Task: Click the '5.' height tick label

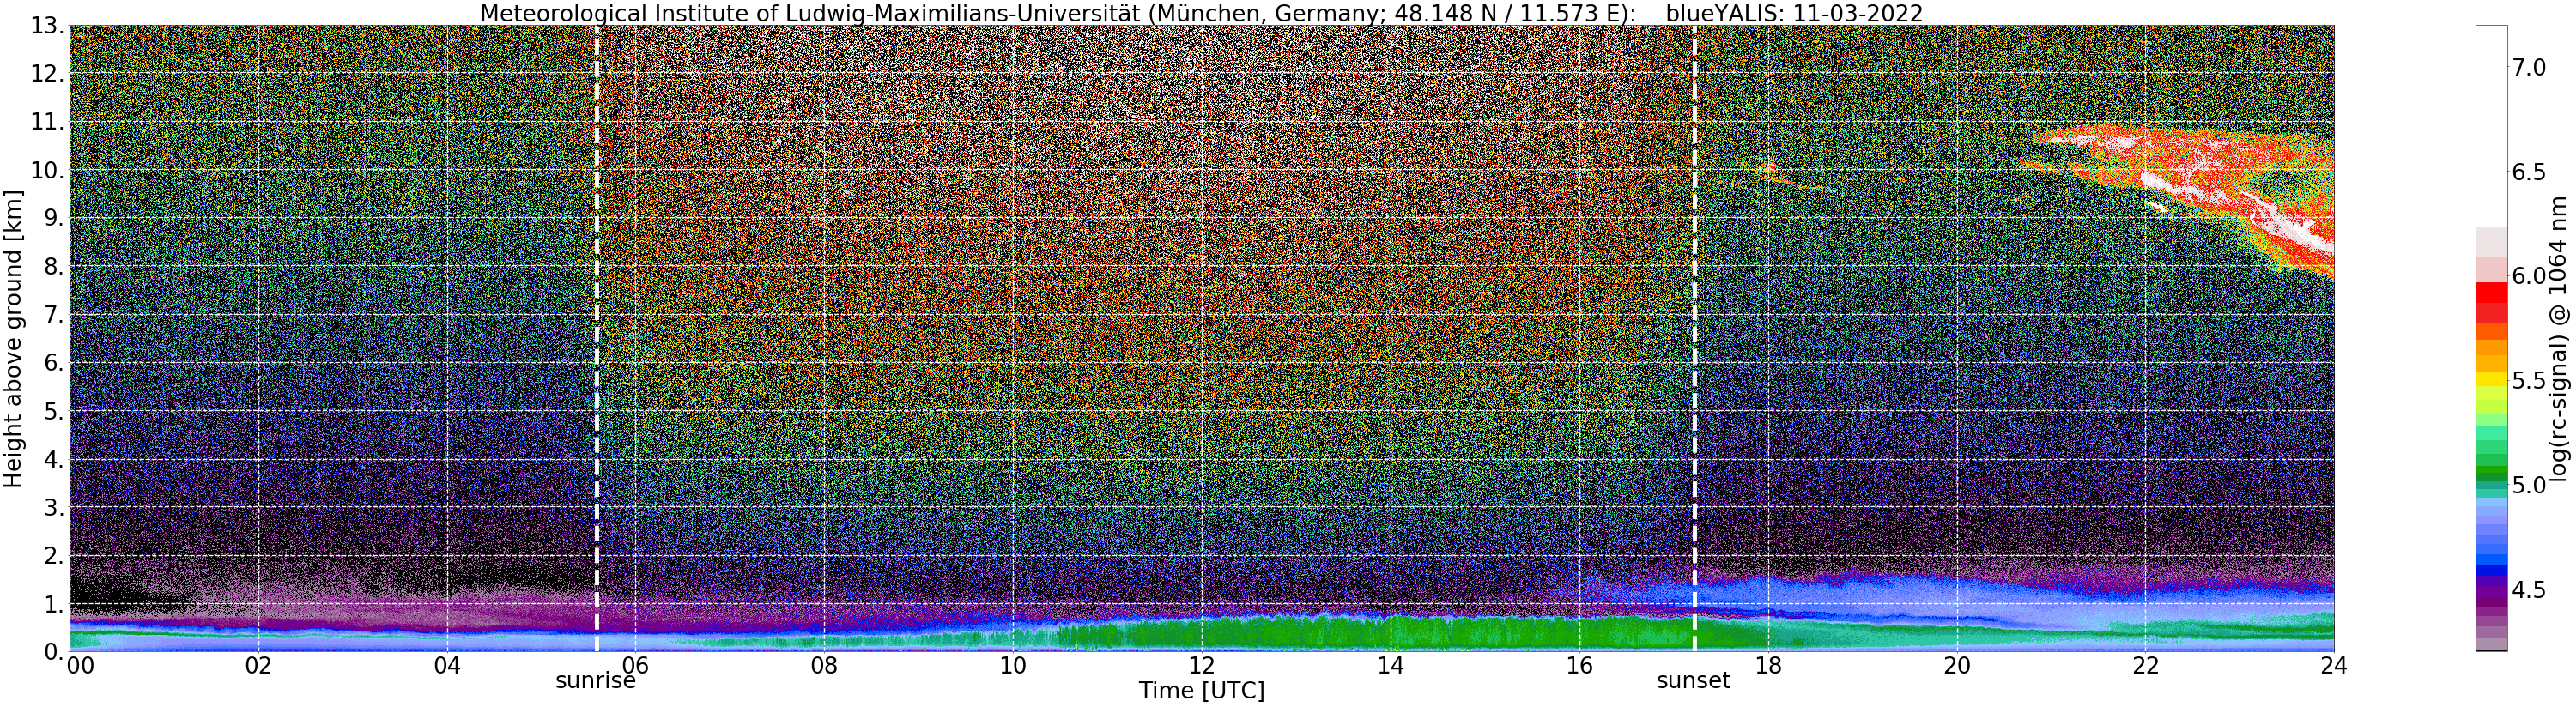Action: click(x=54, y=411)
